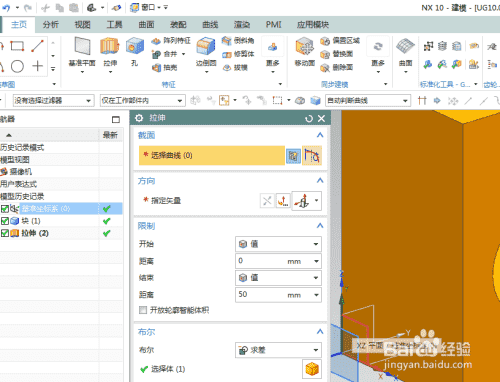The width and height of the screenshot is (500, 382).
Task: Select the Draft (拔模) tool
Action: [x=235, y=68]
